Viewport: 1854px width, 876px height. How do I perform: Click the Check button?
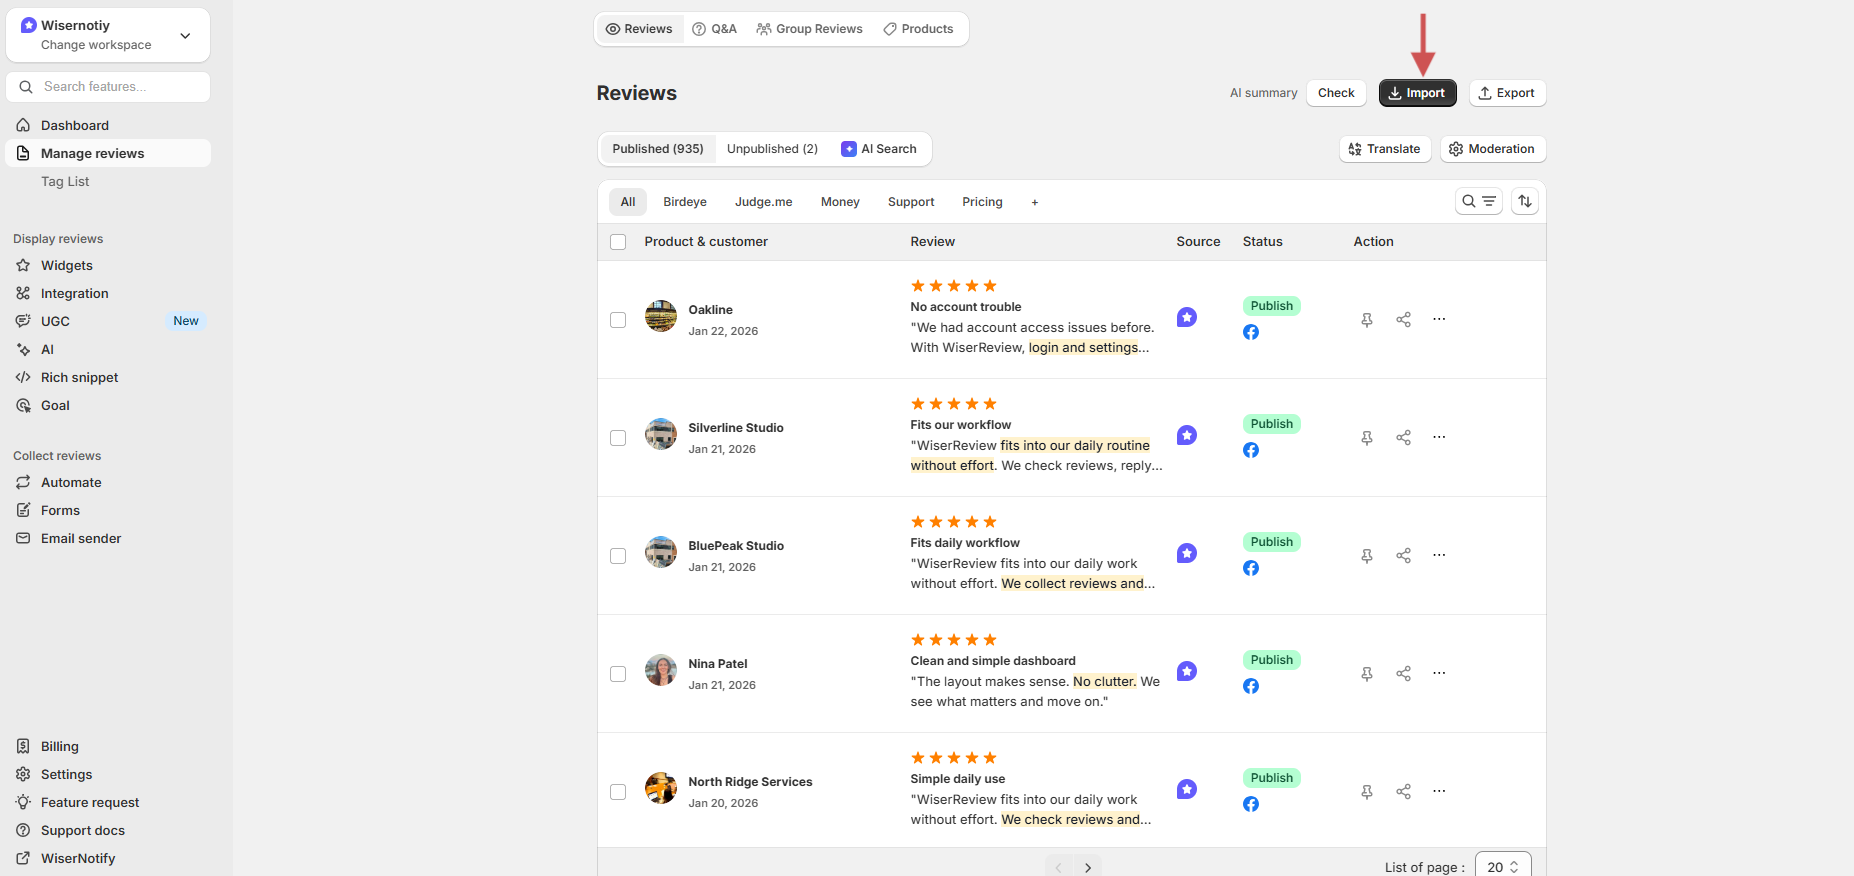click(x=1336, y=93)
